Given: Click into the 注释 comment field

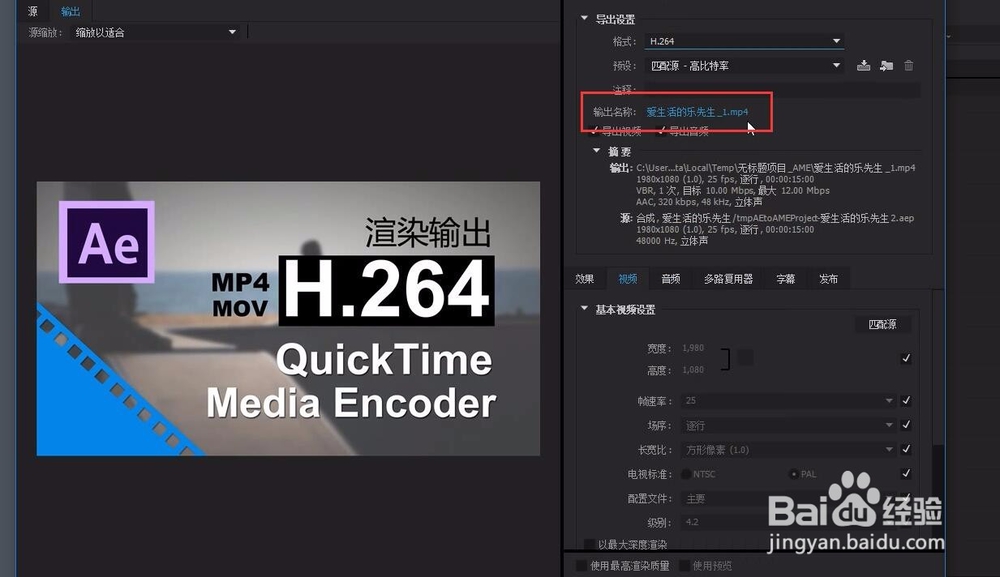Looking at the screenshot, I should point(782,89).
